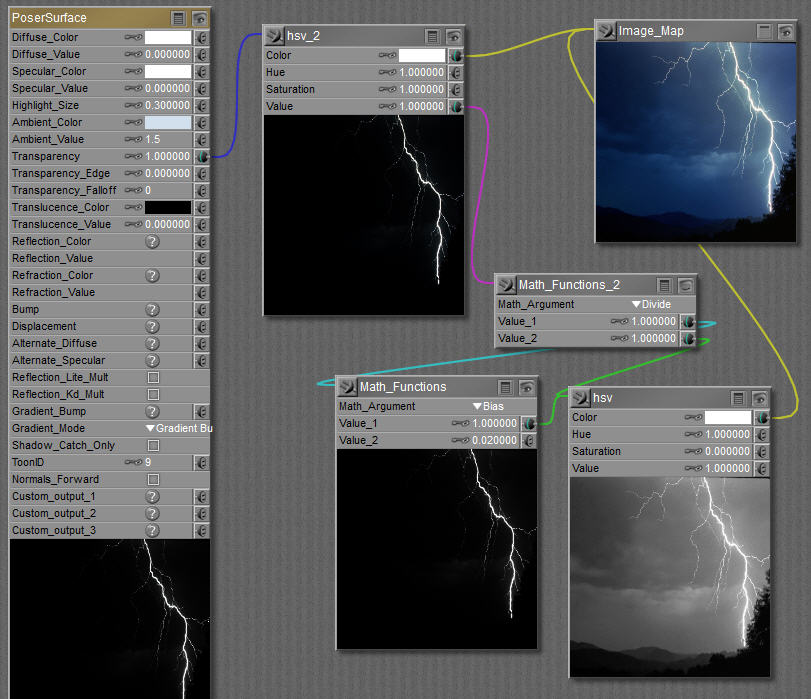The image size is (811, 699).
Task: Open the Bias Math_Argument dropdown
Action: pos(490,407)
